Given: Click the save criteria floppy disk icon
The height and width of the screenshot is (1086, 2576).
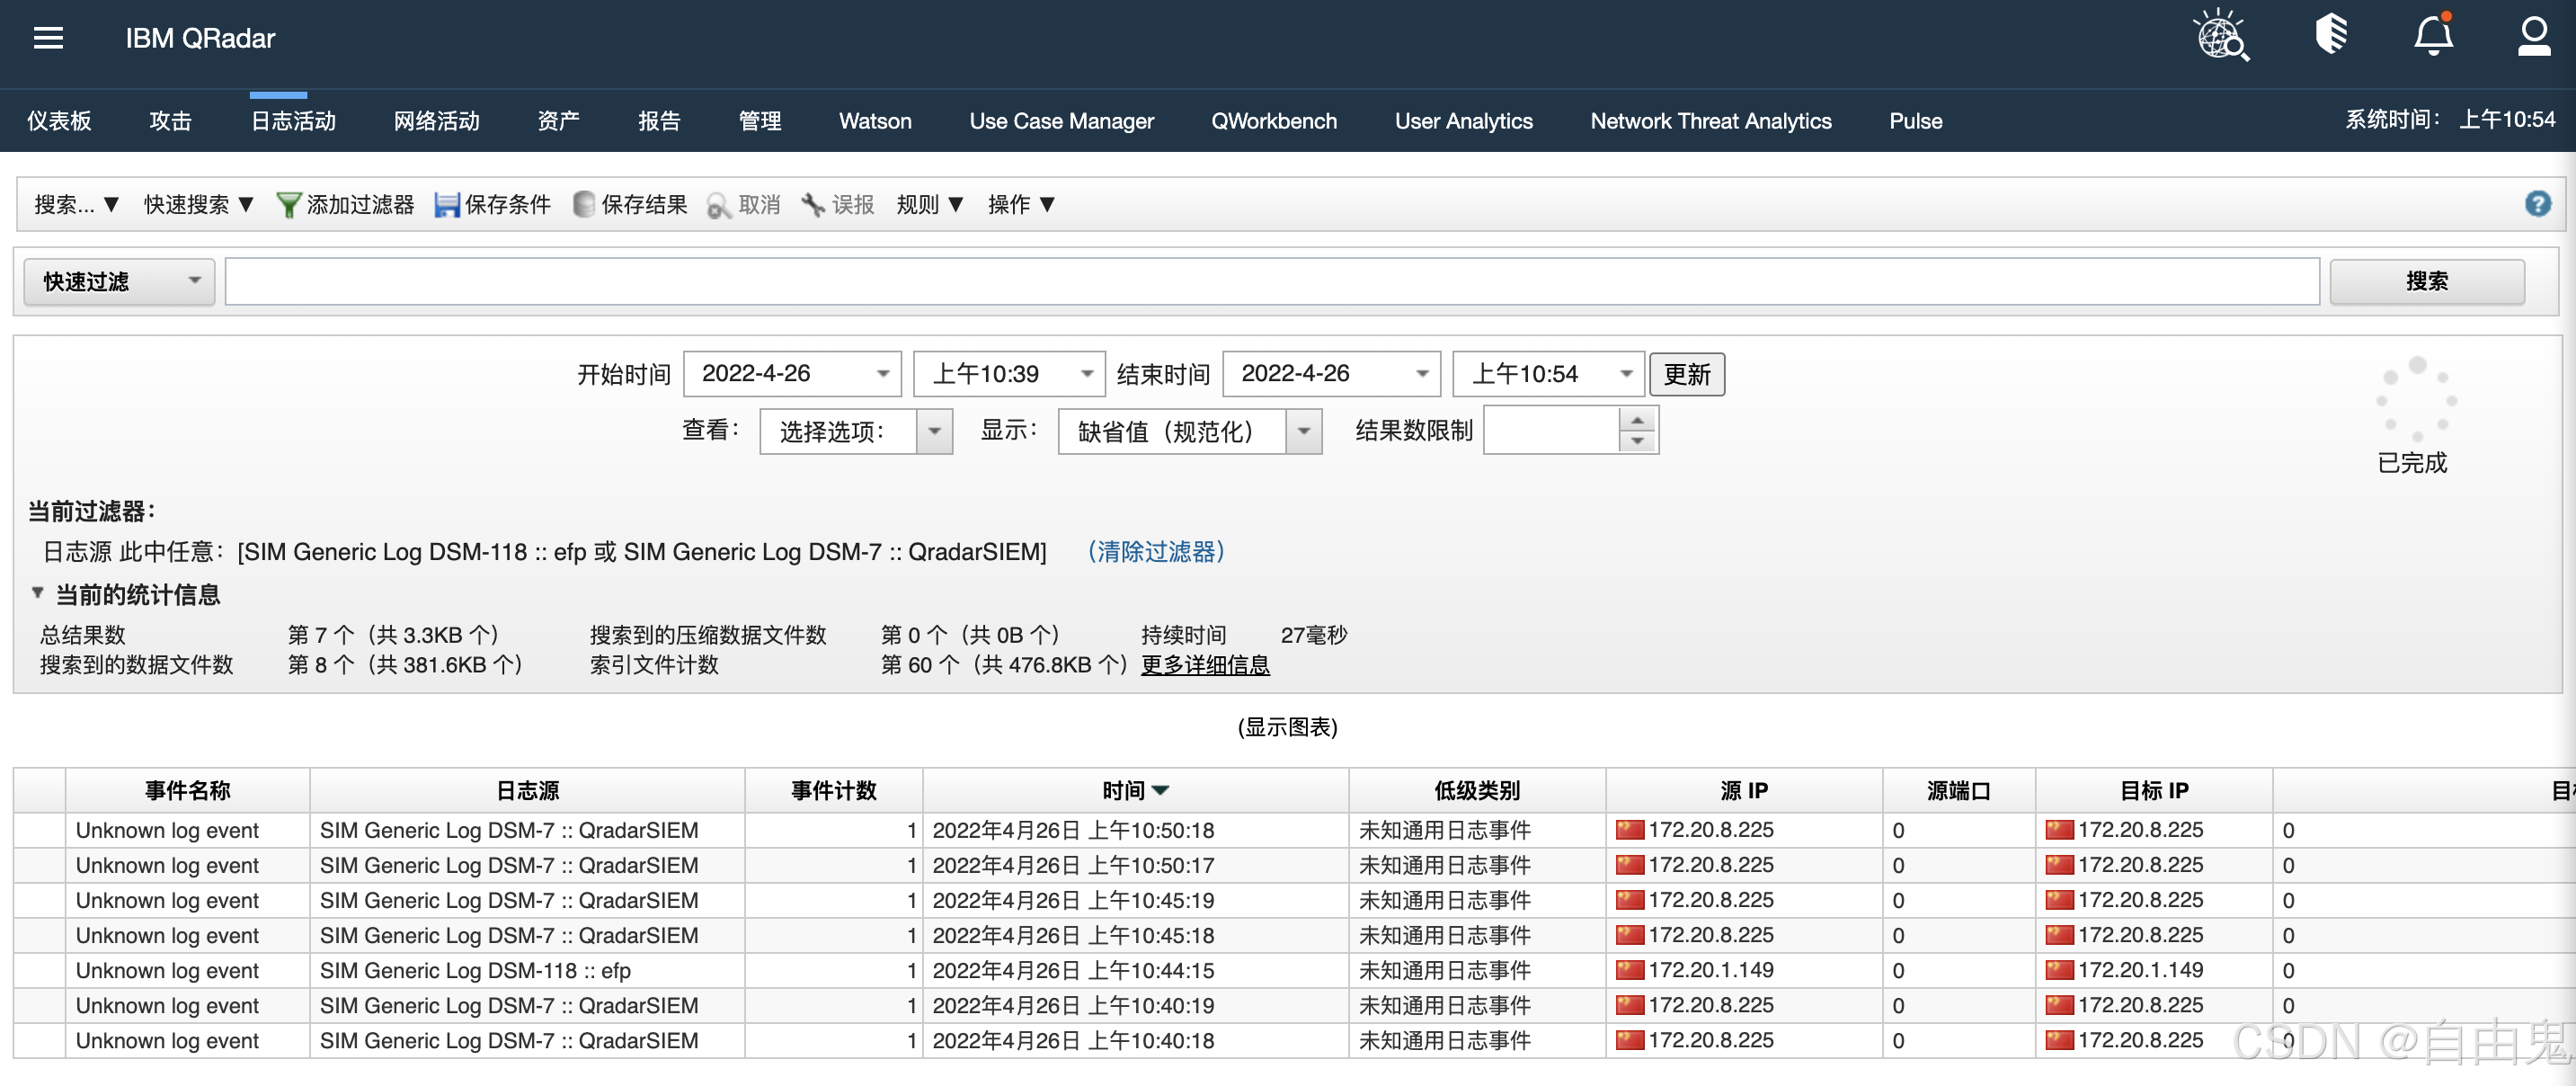Looking at the screenshot, I should point(447,205).
